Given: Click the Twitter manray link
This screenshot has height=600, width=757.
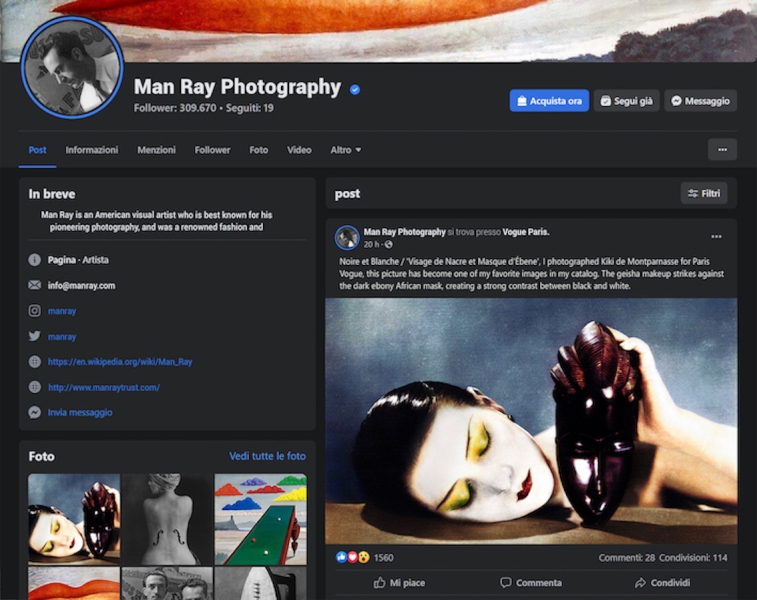Looking at the screenshot, I should pyautogui.click(x=62, y=337).
